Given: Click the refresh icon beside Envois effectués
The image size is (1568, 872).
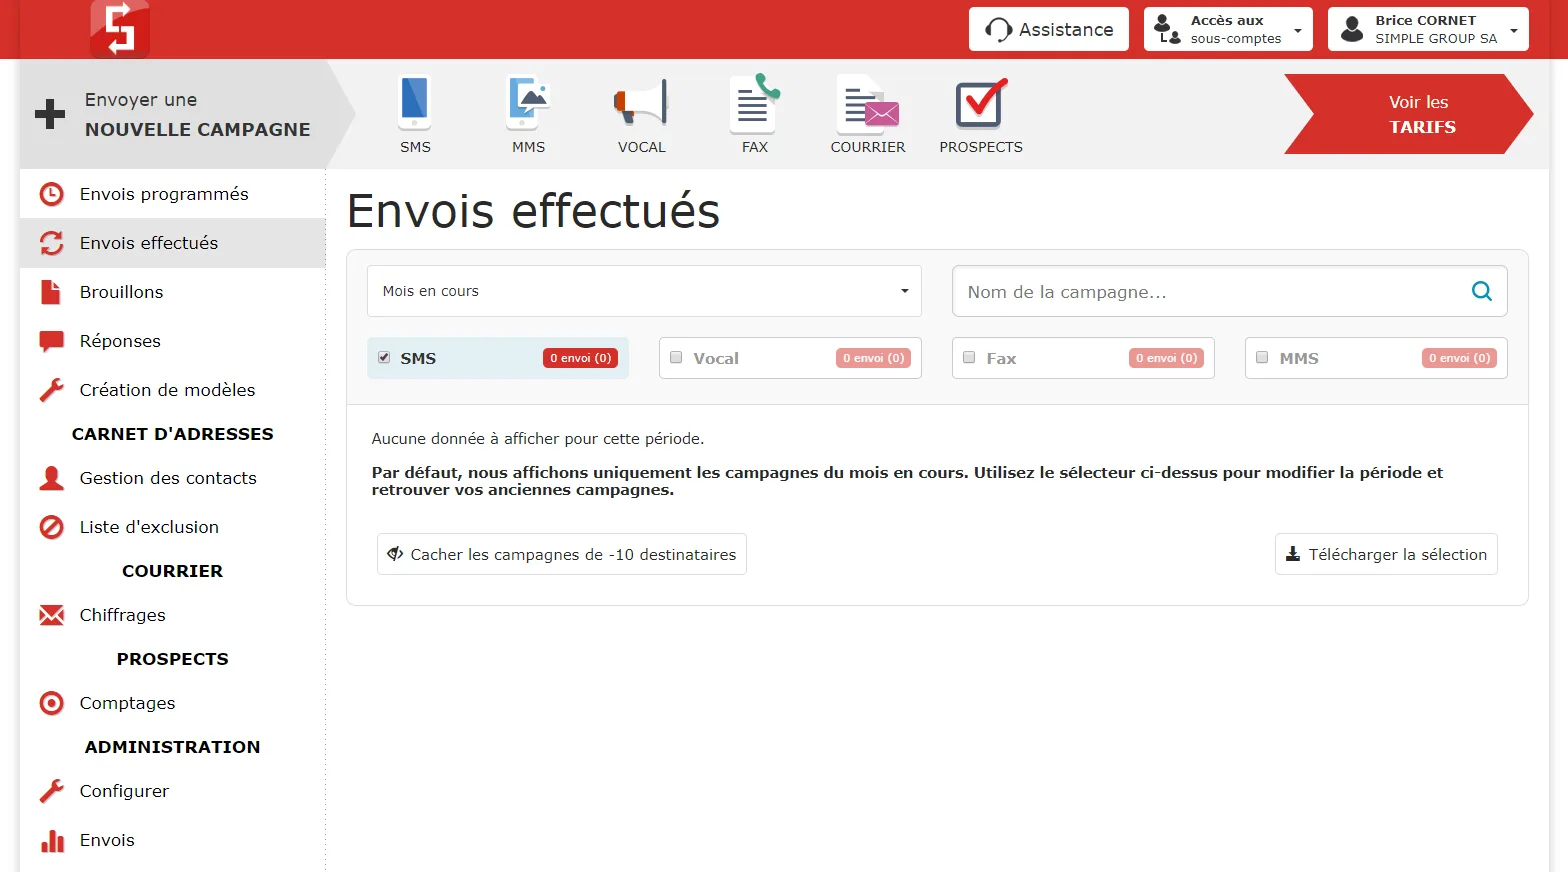Looking at the screenshot, I should [51, 243].
